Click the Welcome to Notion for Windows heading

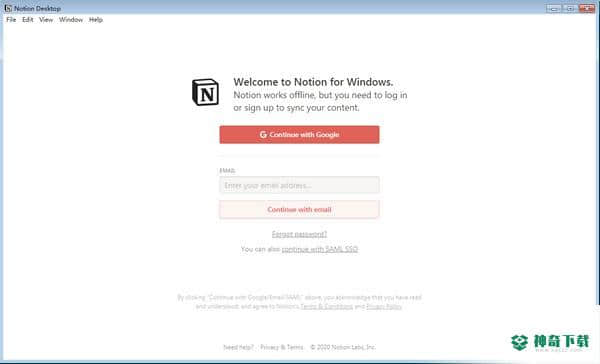(313, 82)
